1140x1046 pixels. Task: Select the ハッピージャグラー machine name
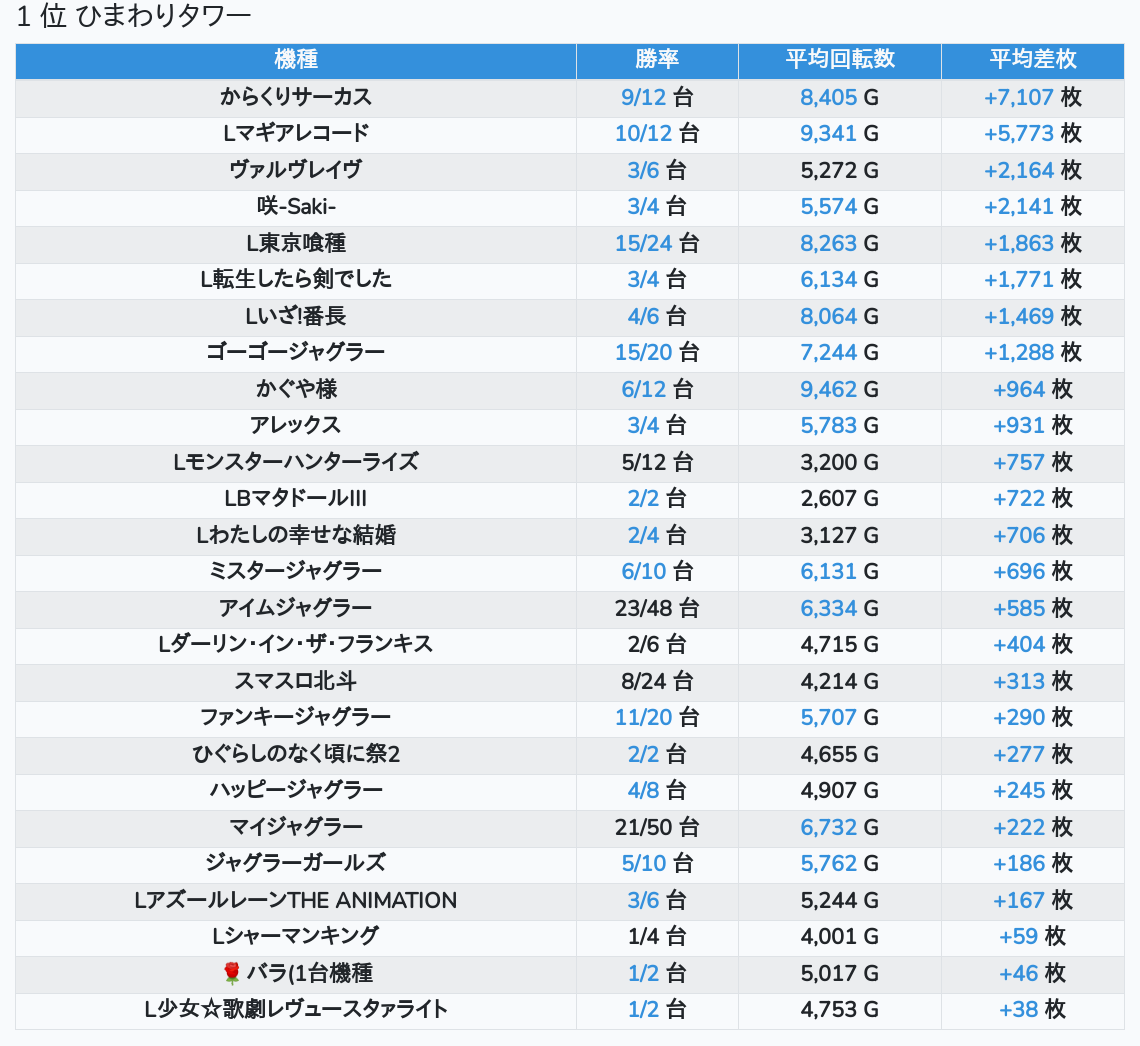(x=296, y=791)
